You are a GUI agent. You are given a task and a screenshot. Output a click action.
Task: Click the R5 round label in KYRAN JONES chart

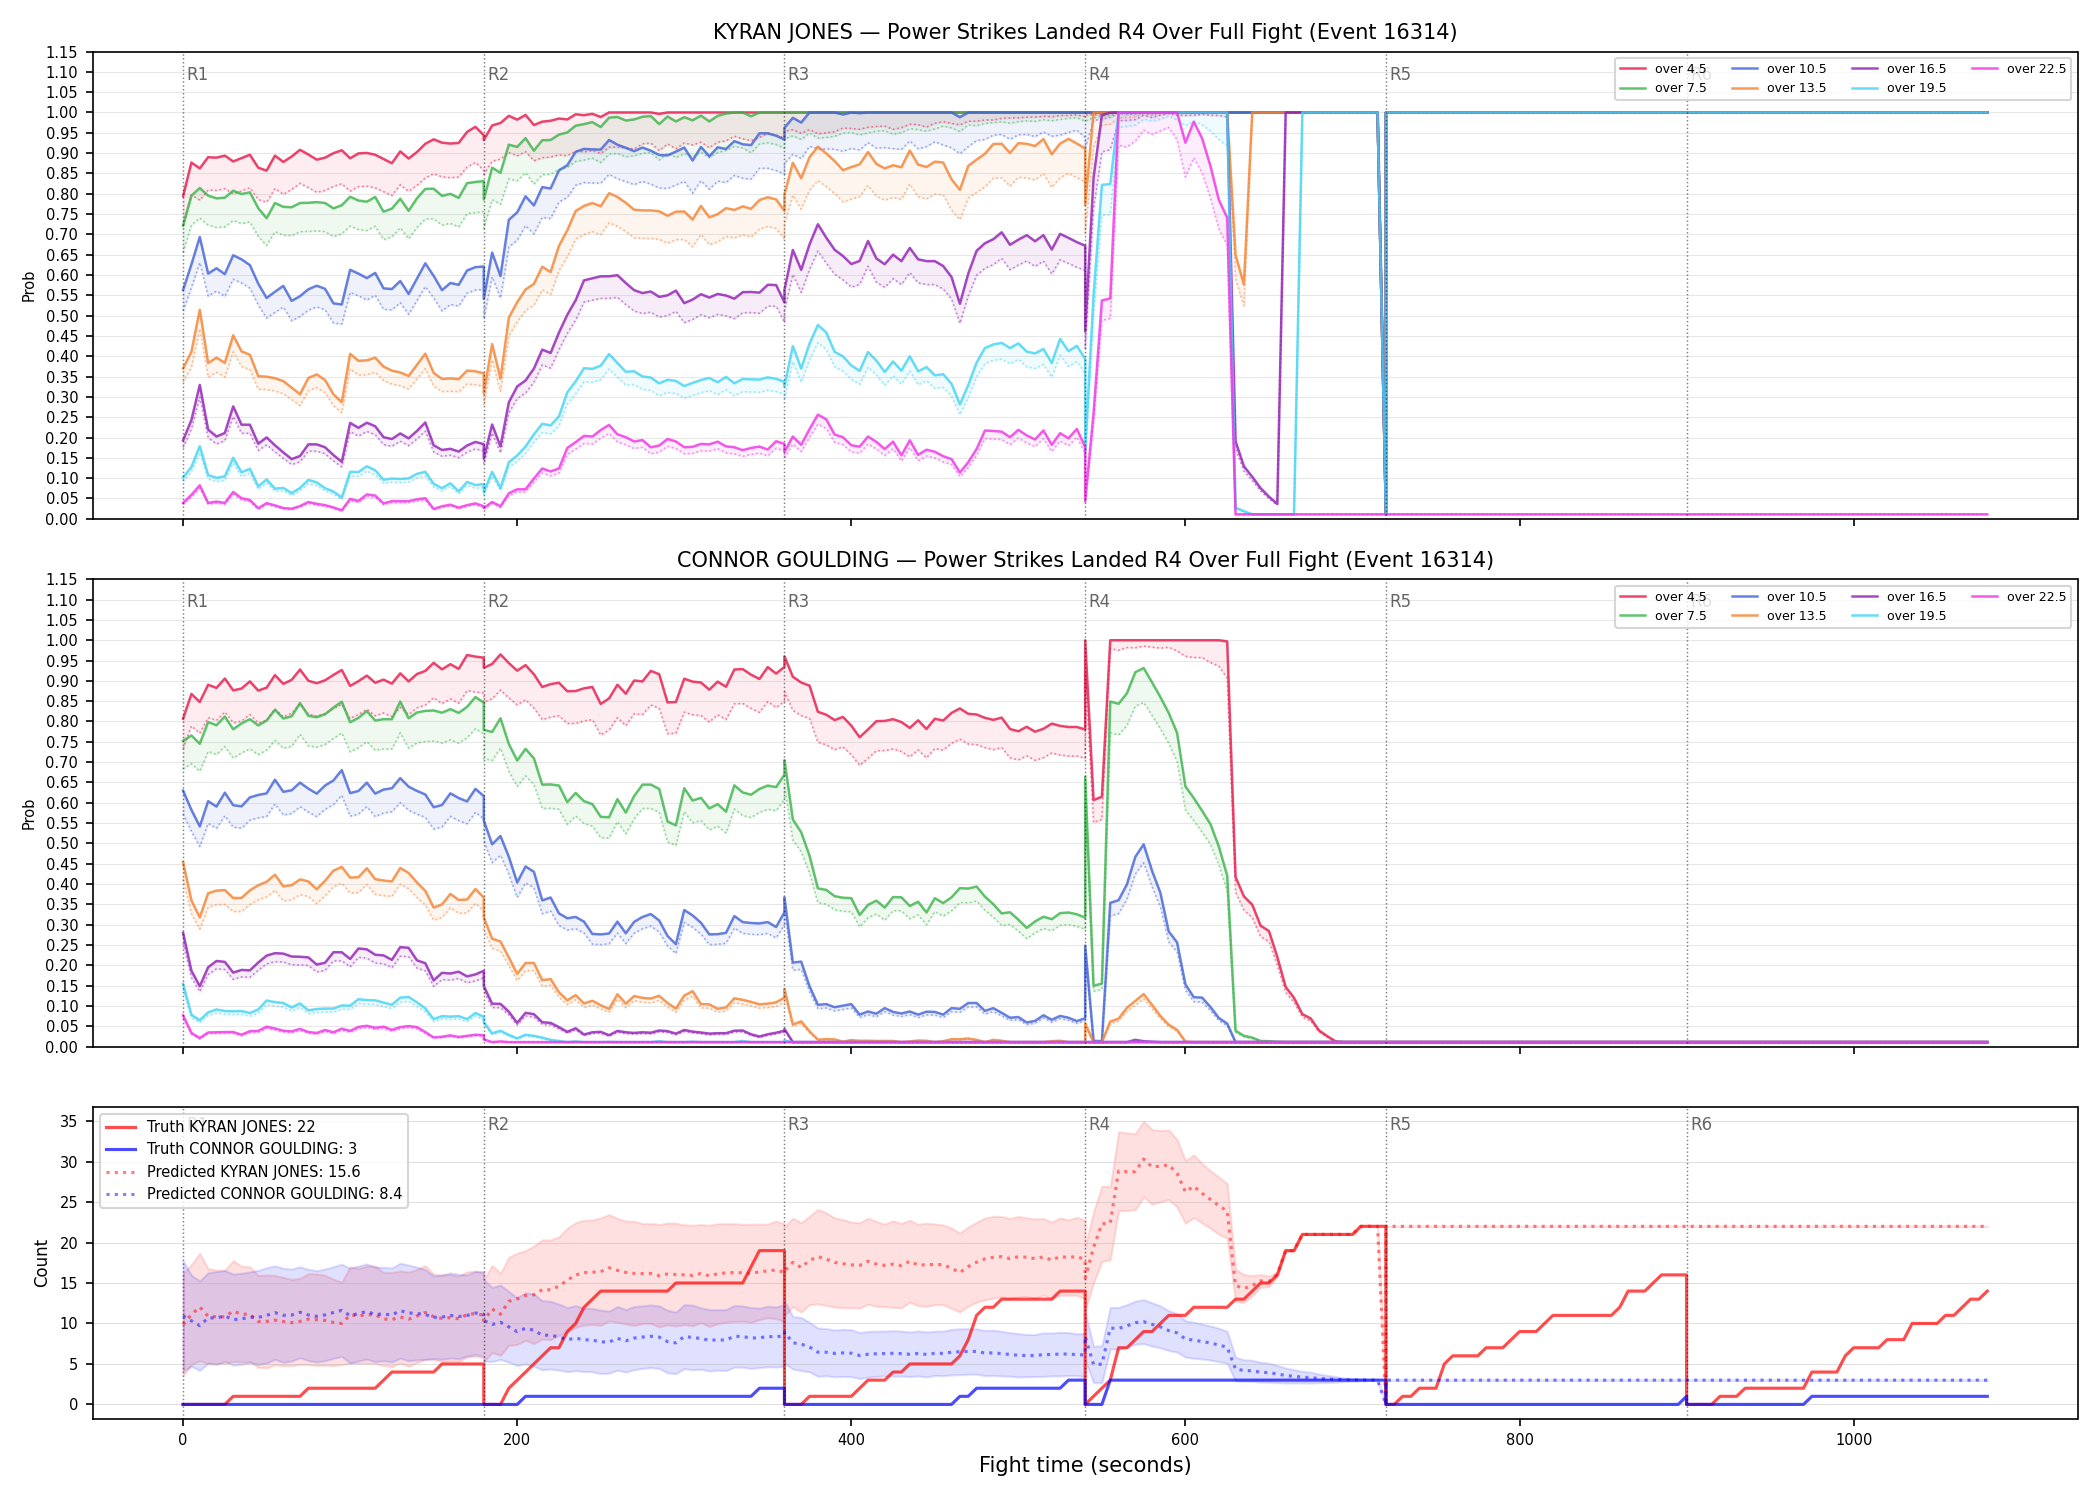point(1400,74)
